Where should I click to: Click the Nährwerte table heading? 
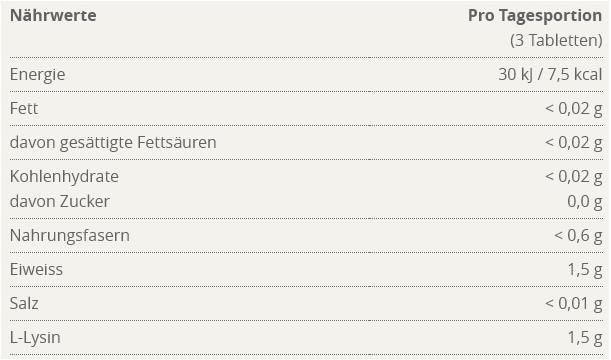[53, 16]
